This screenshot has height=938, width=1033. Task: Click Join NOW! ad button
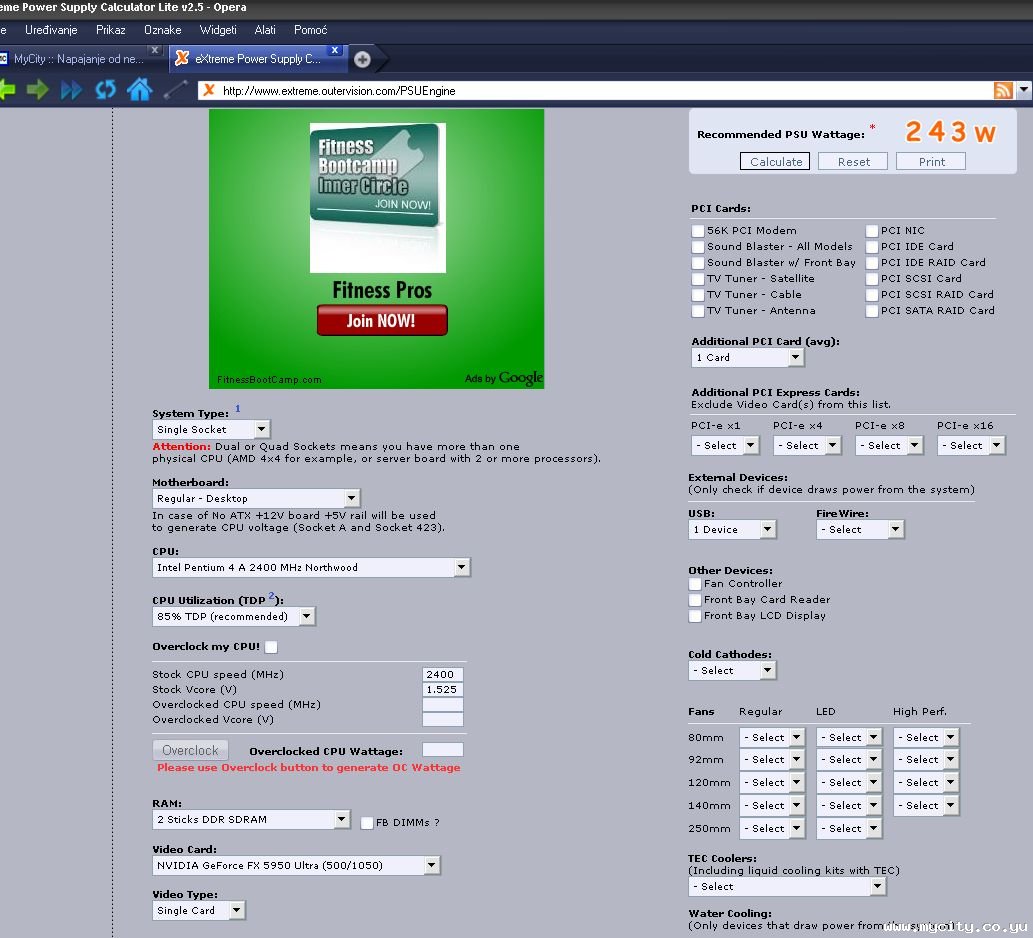coord(381,320)
